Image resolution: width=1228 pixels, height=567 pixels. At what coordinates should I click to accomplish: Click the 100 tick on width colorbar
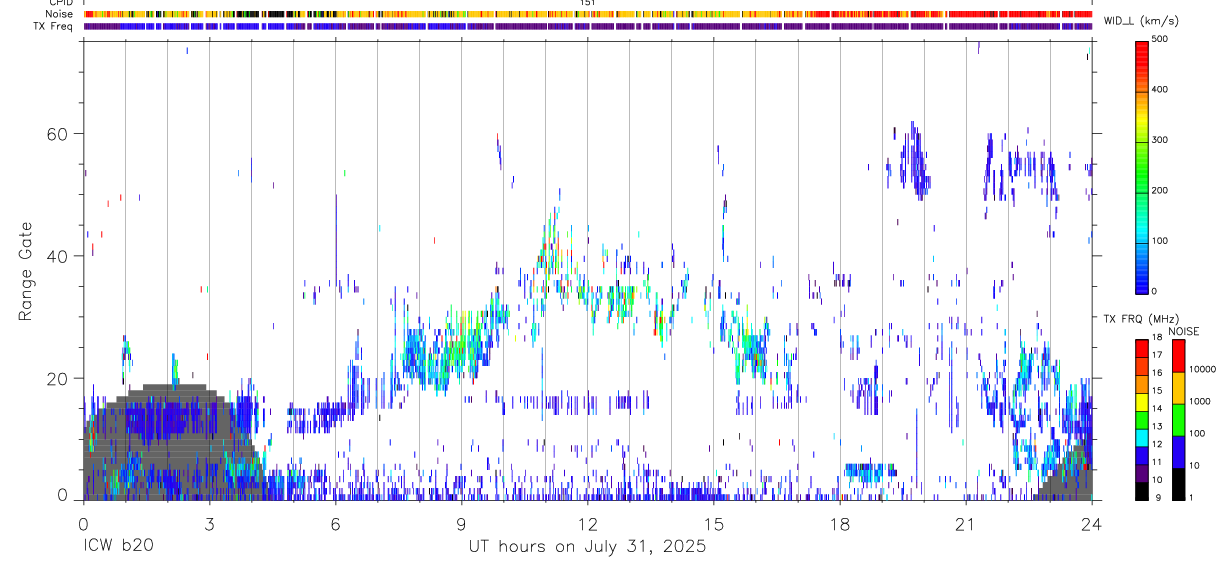(x=1161, y=241)
